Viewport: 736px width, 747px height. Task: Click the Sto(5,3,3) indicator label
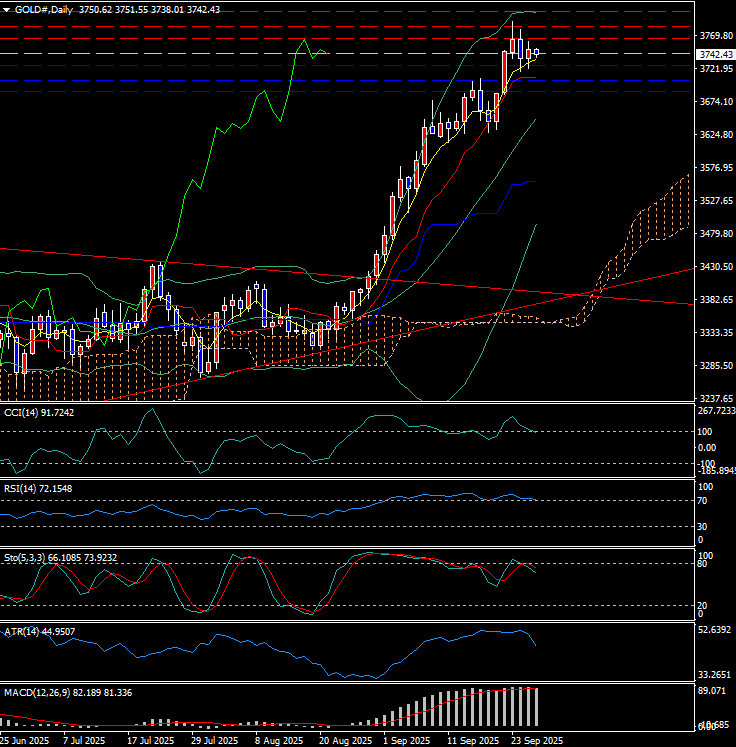click(60, 557)
